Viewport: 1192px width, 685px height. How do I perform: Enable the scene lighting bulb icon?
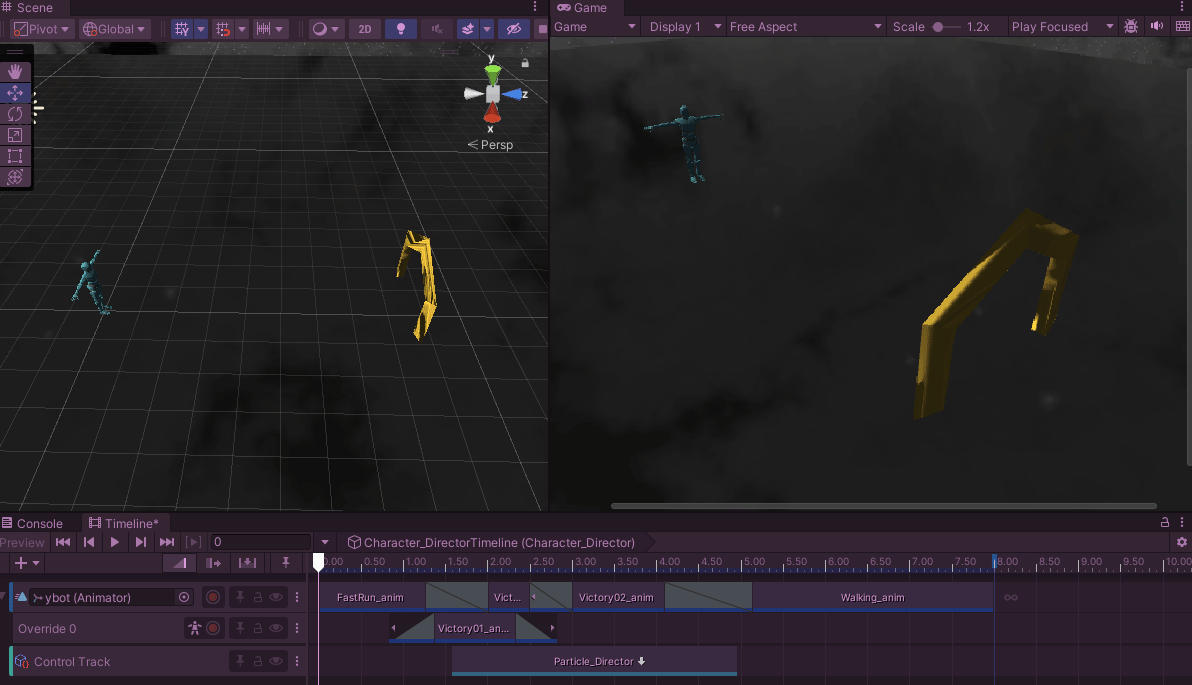tap(401, 28)
